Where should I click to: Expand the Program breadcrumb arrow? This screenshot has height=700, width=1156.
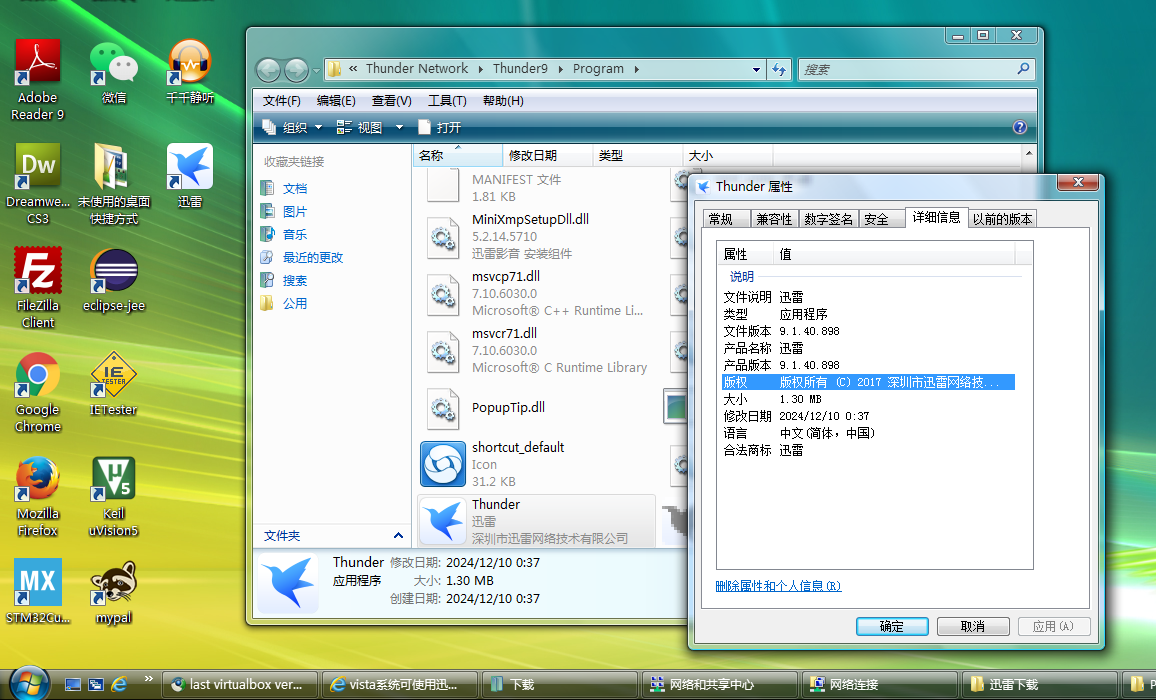coord(636,69)
